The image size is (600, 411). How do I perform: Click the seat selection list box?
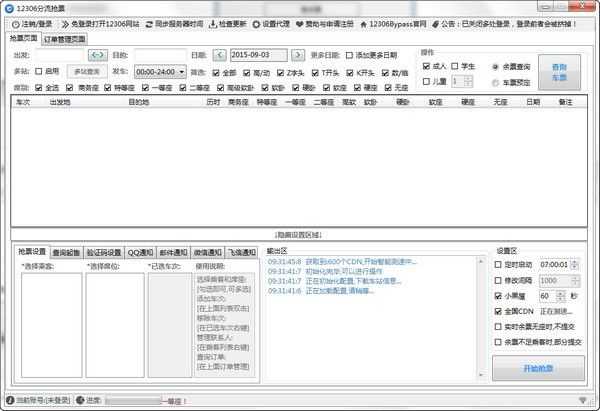pos(115,325)
